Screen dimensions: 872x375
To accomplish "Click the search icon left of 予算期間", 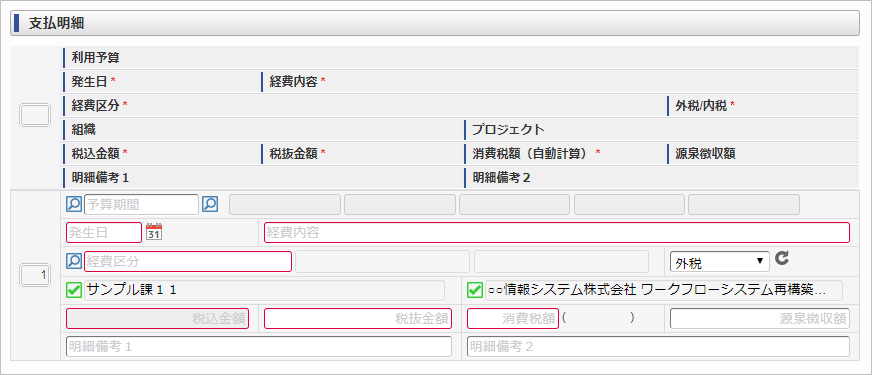I will [73, 204].
